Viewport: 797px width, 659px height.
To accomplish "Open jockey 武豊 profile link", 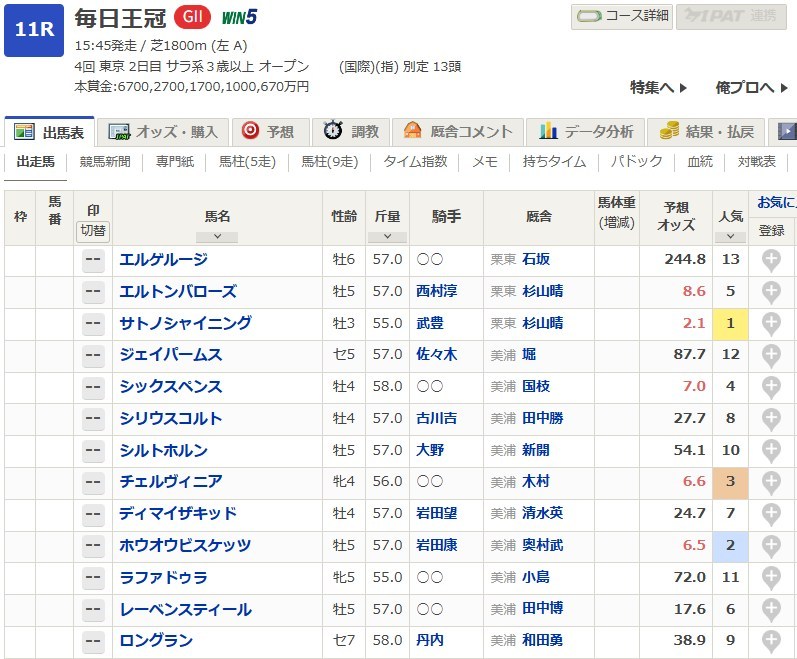I will [x=429, y=324].
